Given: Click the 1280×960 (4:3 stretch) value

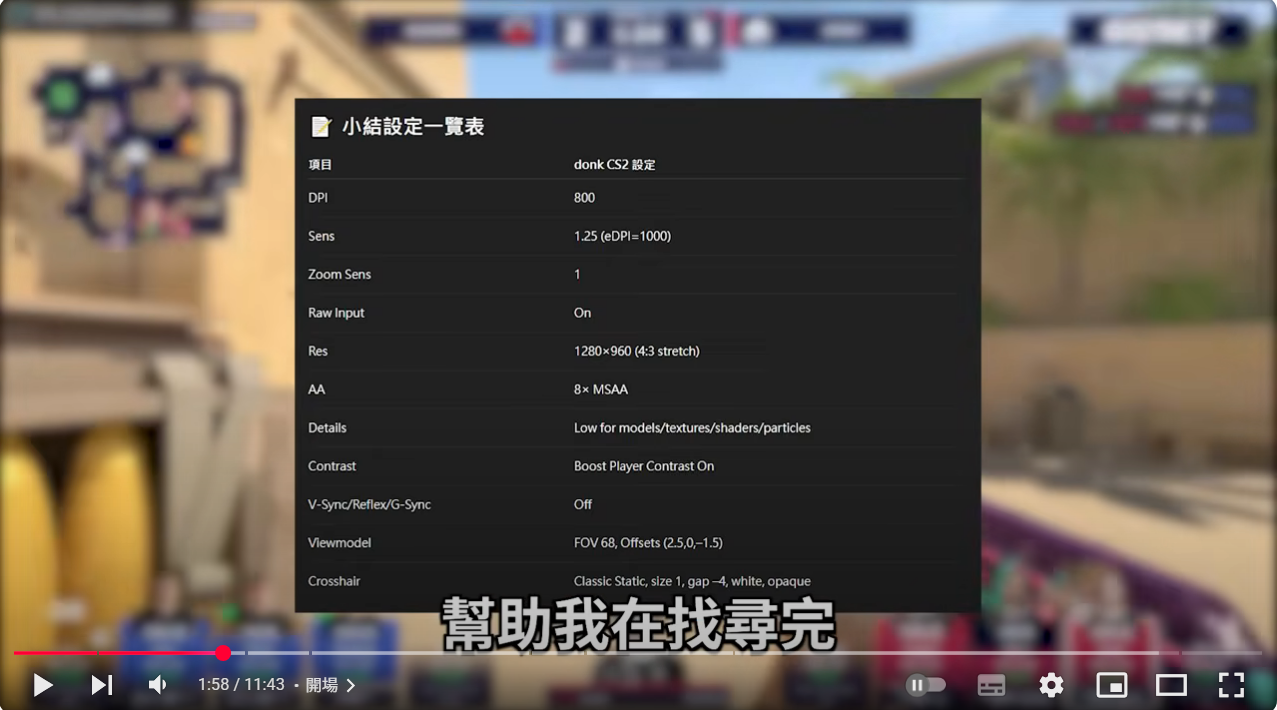Looking at the screenshot, I should point(636,351).
